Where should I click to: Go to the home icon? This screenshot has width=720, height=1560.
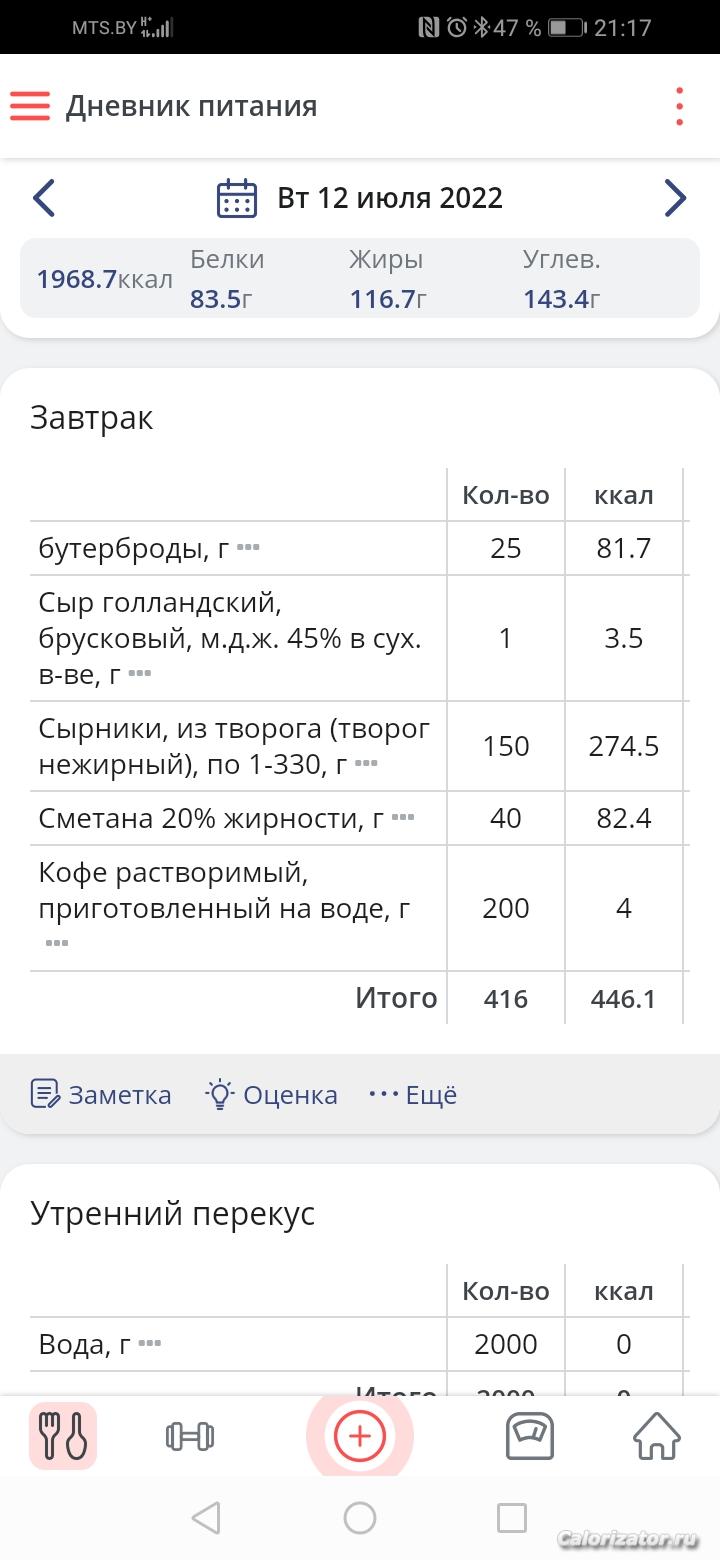click(x=657, y=1437)
